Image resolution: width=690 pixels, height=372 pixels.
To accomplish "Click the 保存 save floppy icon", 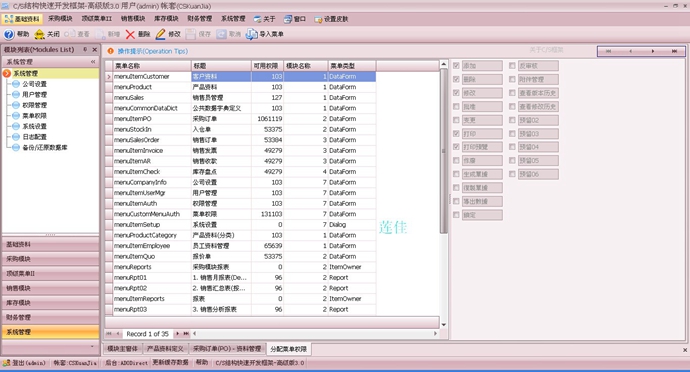I will point(191,34).
